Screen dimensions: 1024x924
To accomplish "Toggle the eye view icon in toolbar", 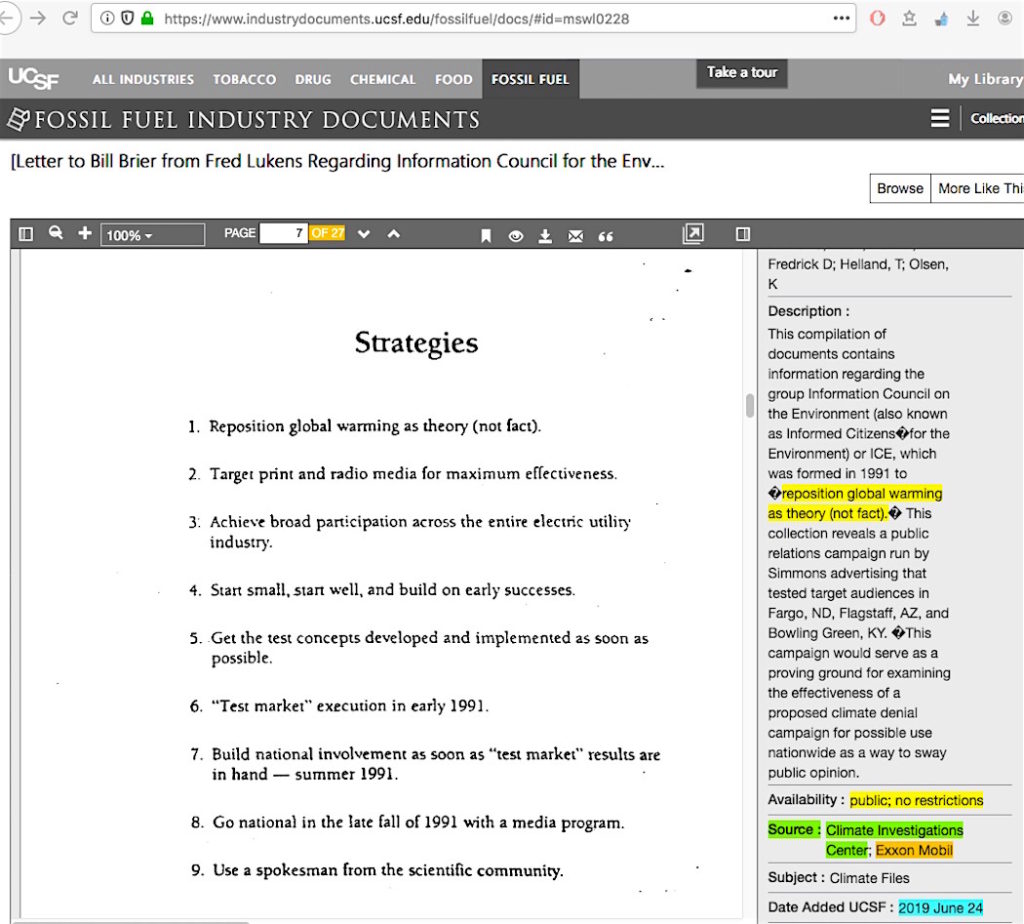I will [x=516, y=235].
